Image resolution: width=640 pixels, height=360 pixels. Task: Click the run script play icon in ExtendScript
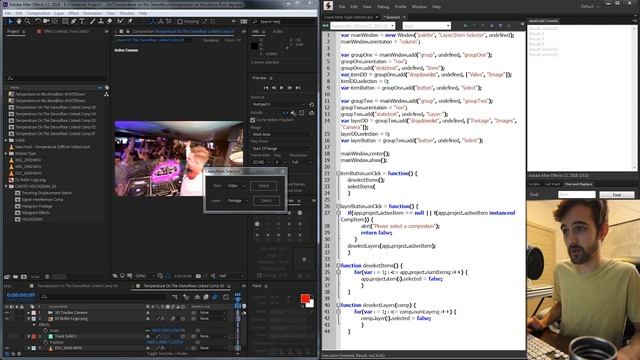tap(466, 26)
